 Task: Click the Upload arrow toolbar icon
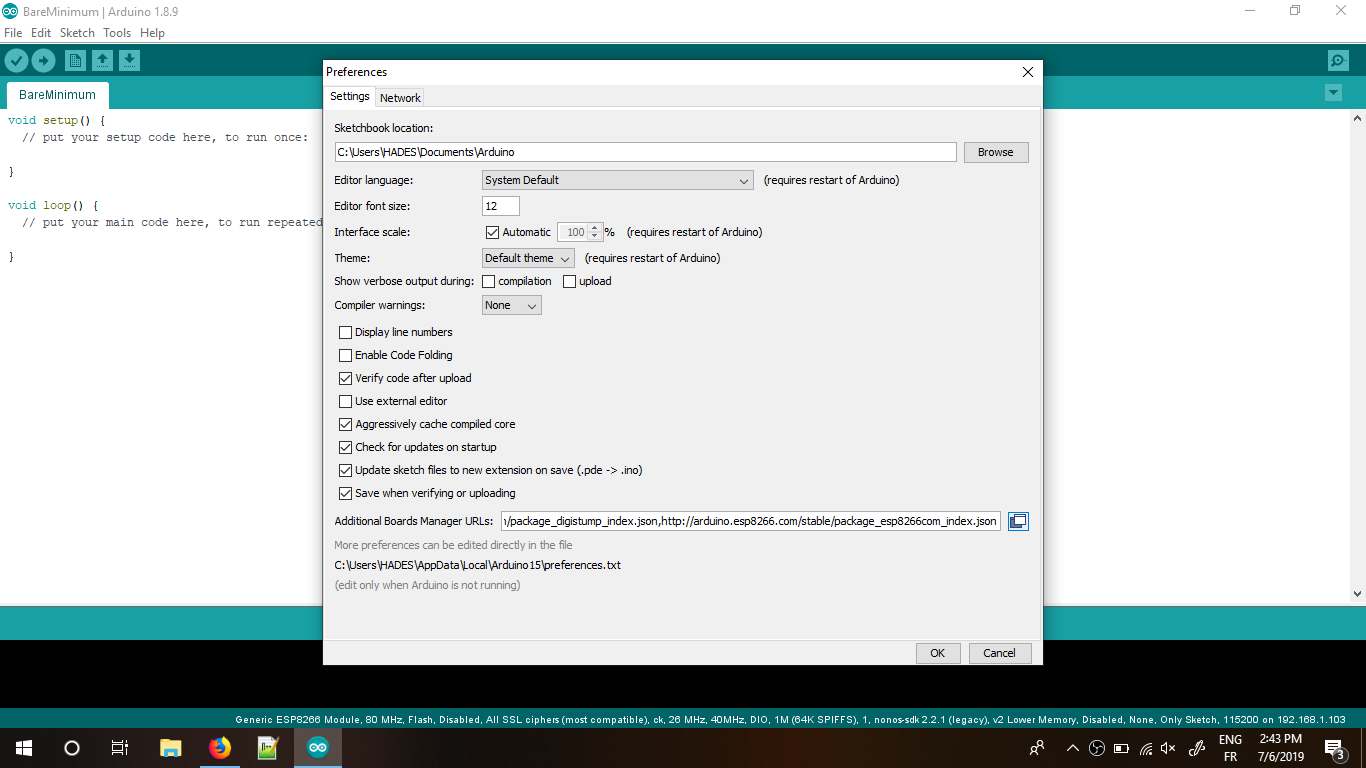click(43, 60)
